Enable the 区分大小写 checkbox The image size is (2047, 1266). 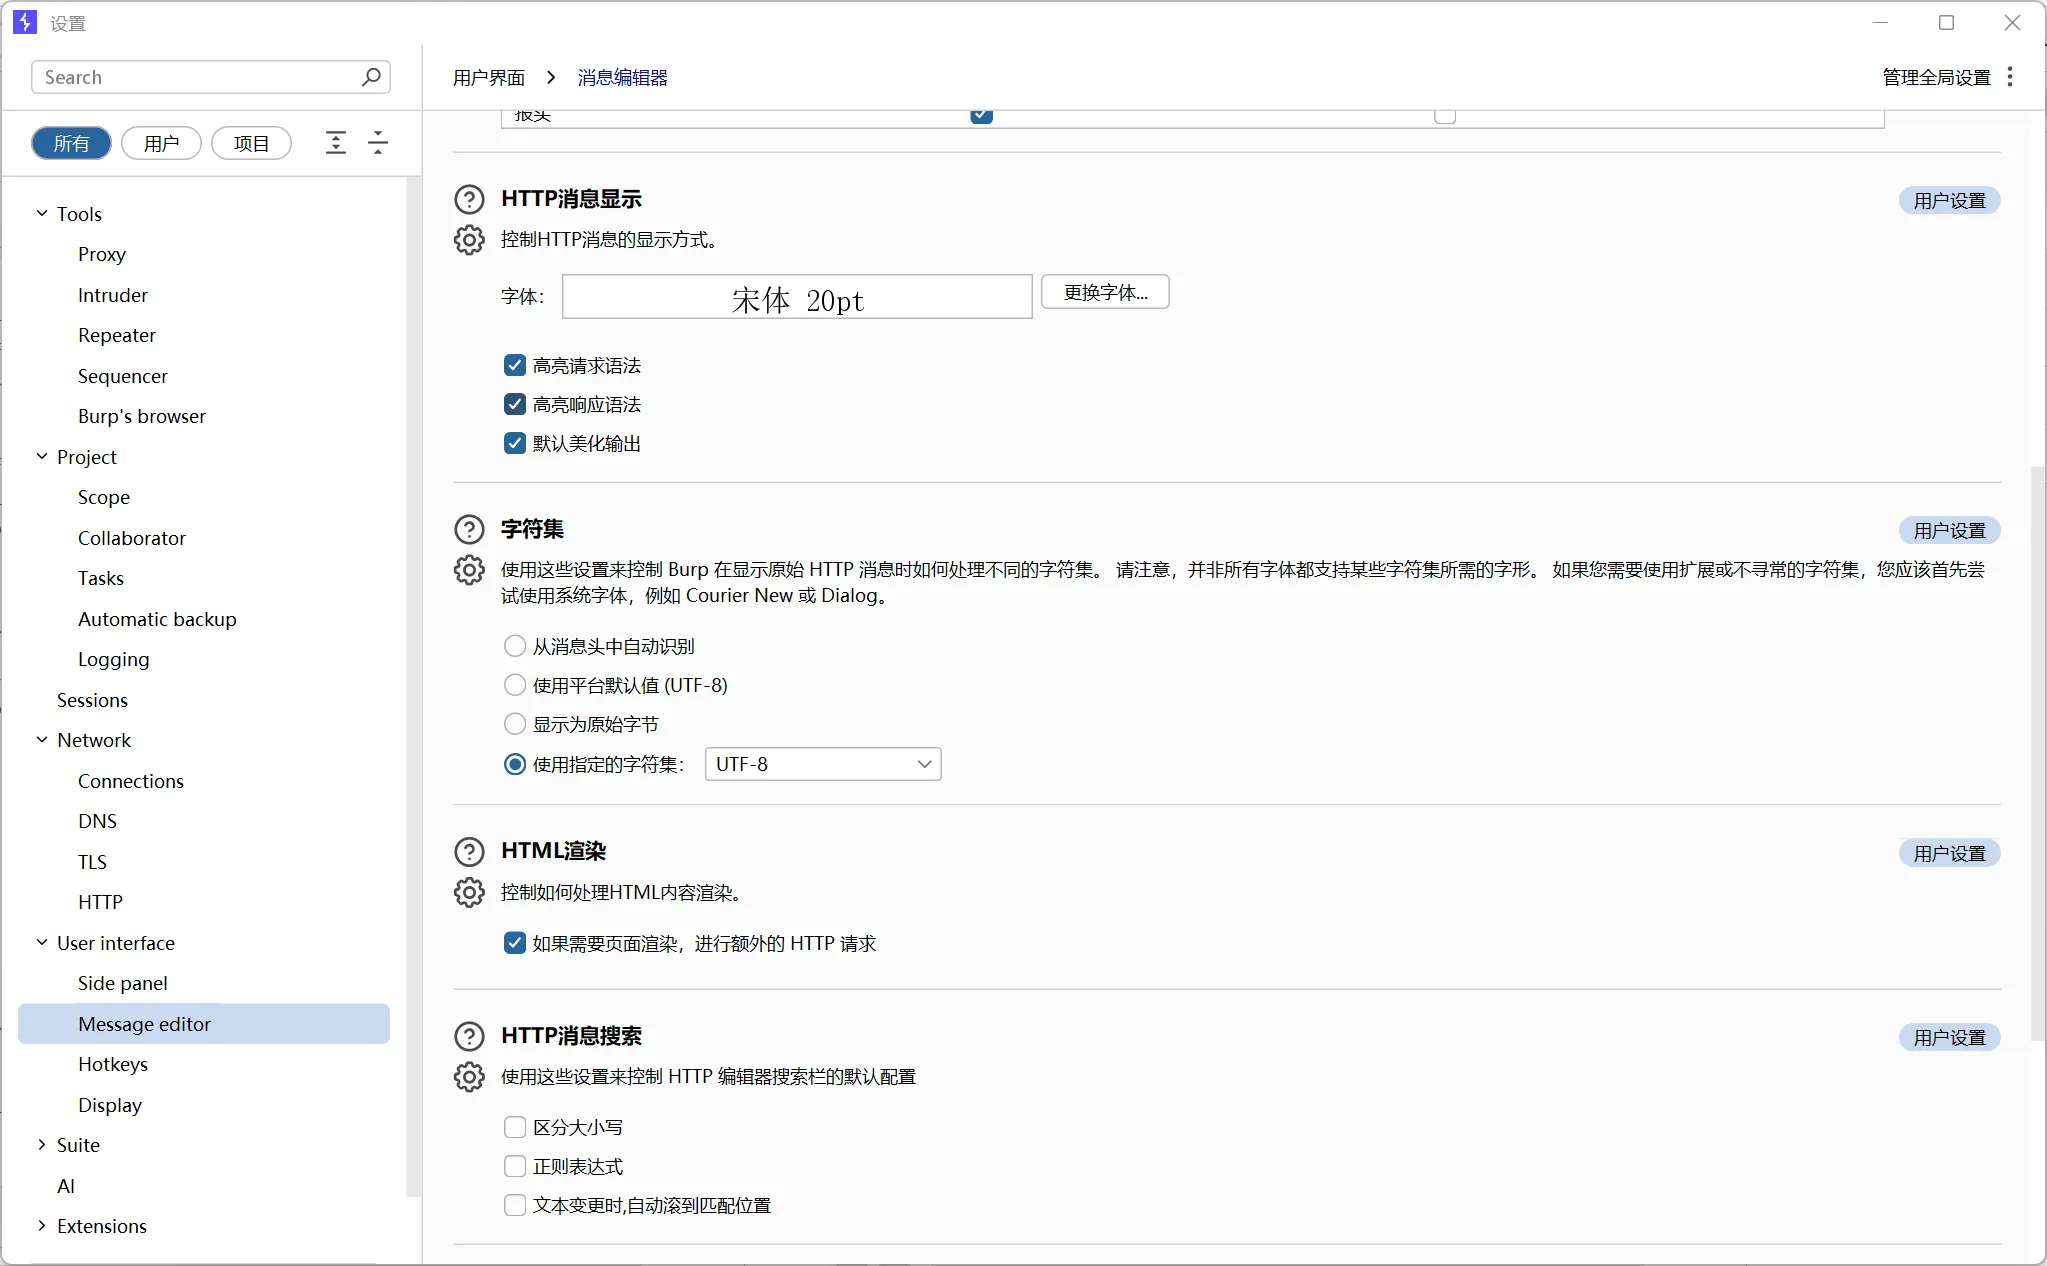[x=515, y=1127]
